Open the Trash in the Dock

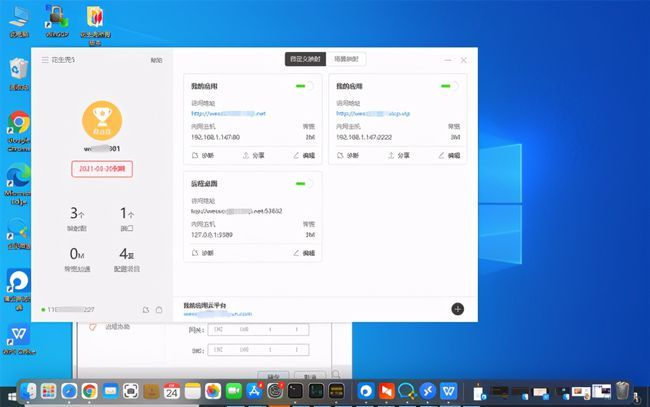tap(622, 390)
